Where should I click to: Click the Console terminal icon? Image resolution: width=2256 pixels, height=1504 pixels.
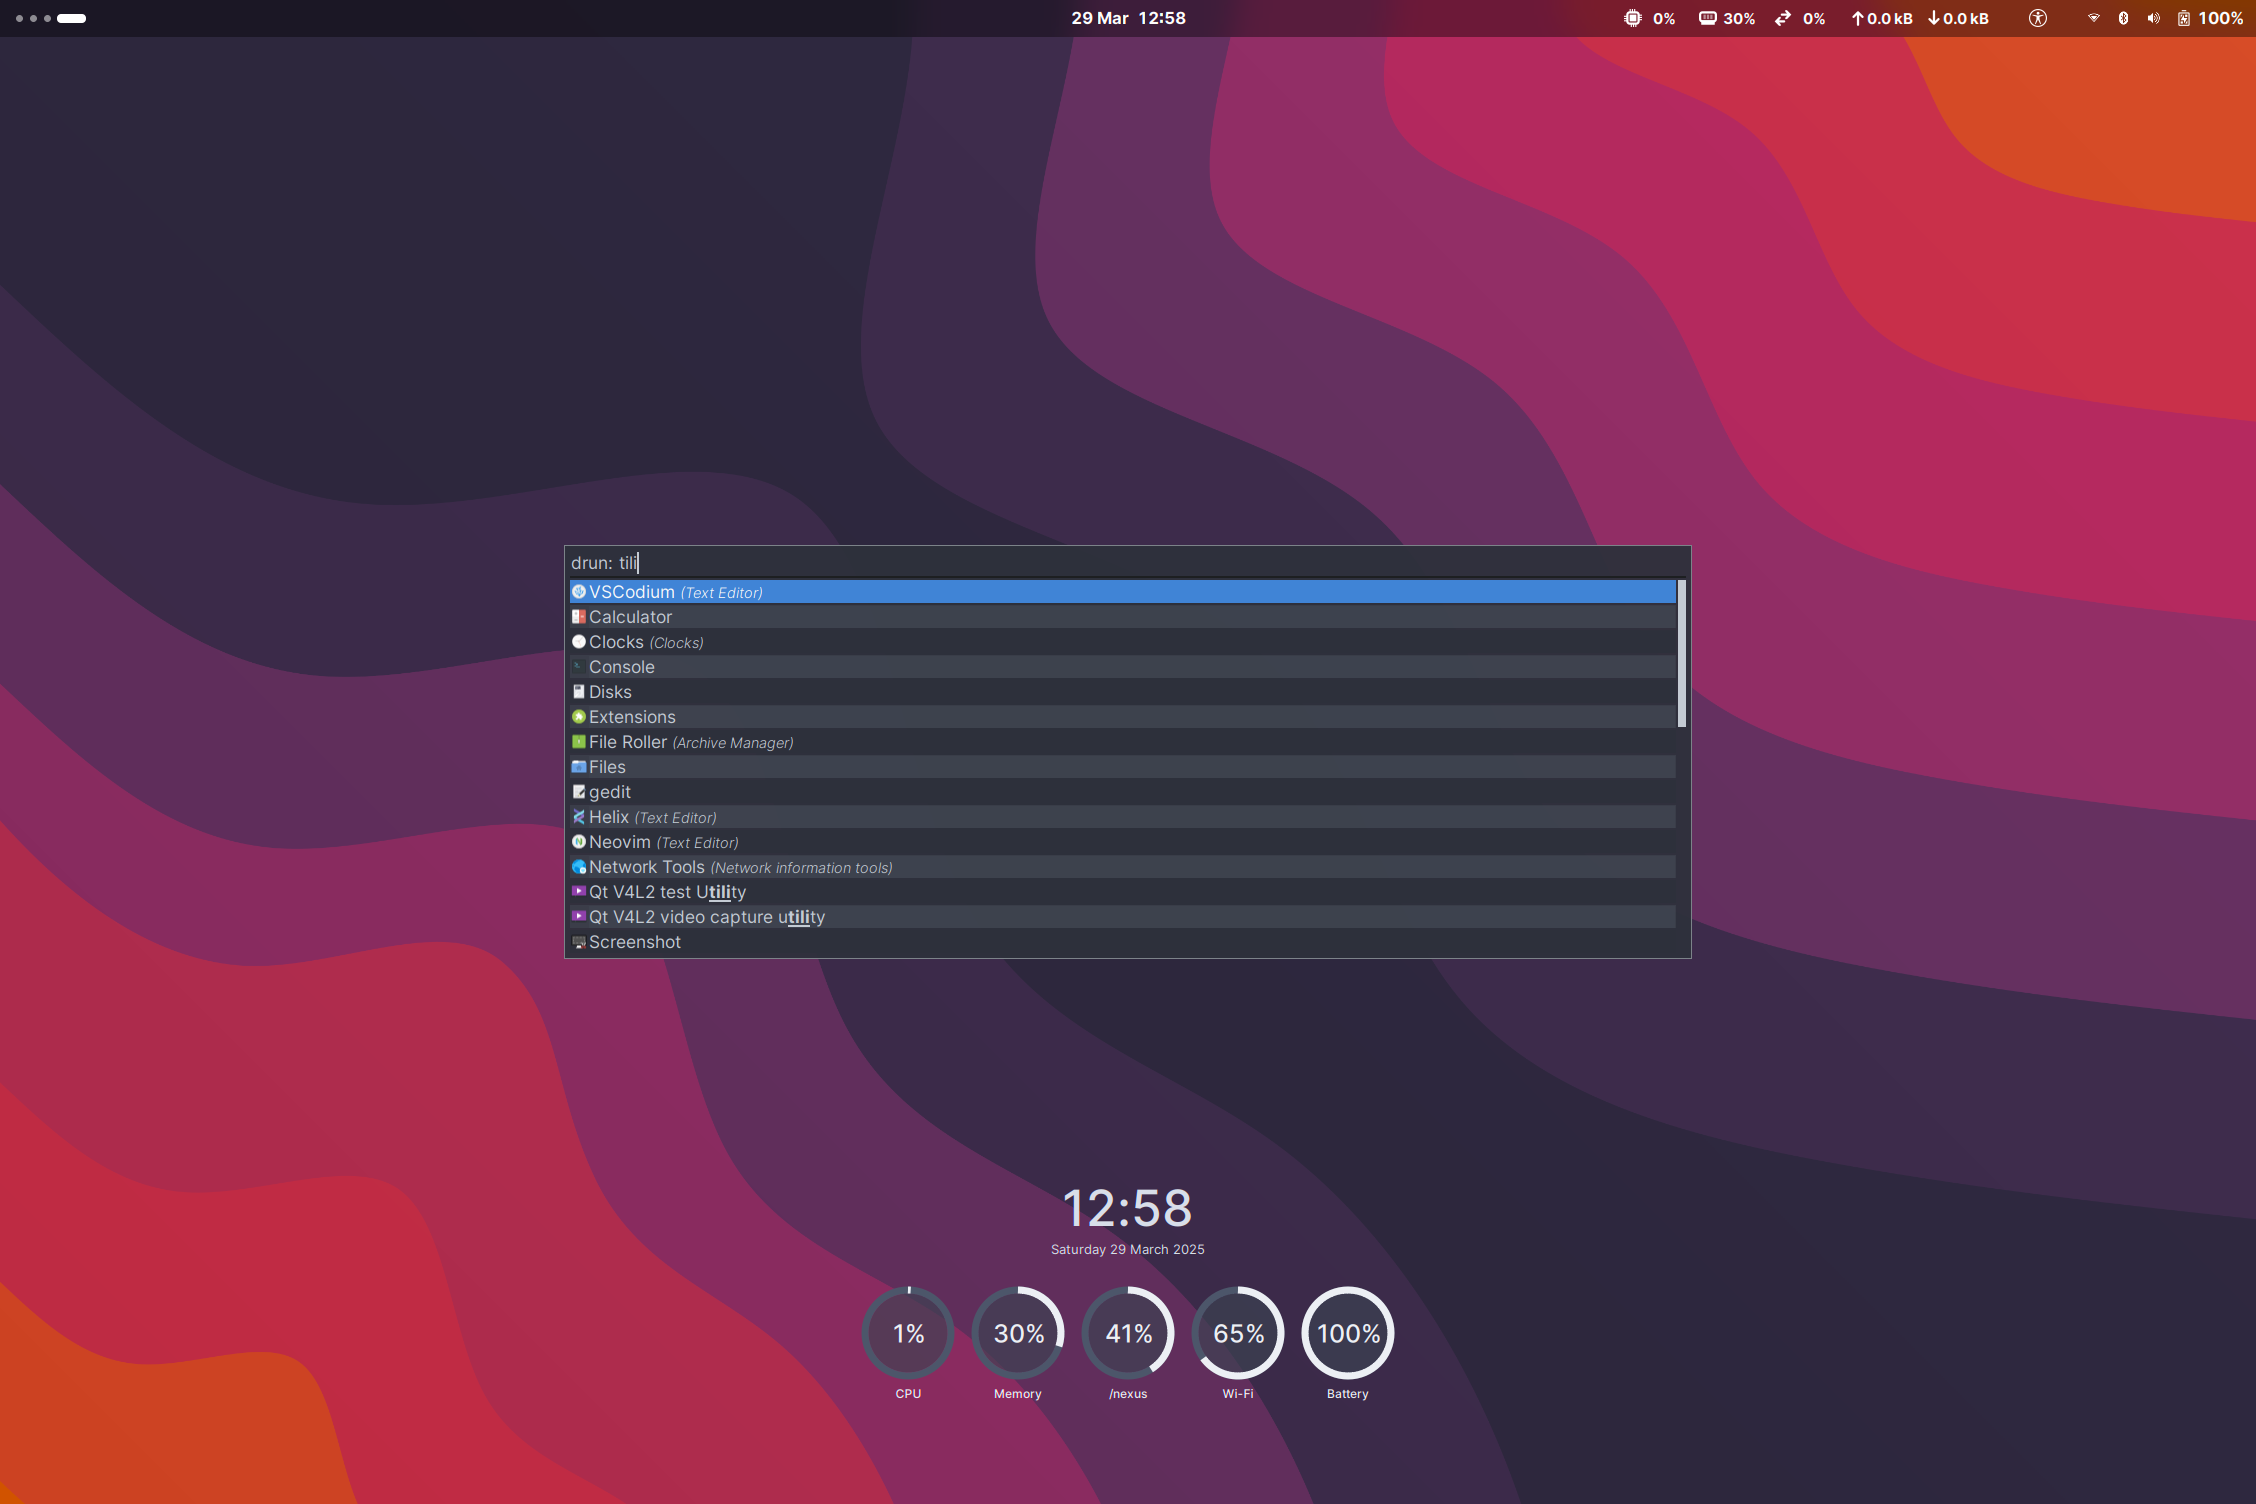coord(579,667)
